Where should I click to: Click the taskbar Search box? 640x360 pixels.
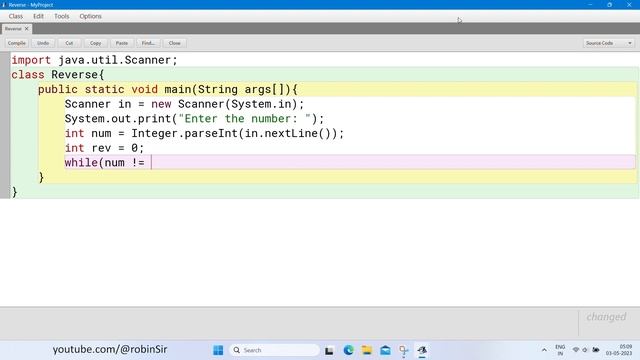275,350
